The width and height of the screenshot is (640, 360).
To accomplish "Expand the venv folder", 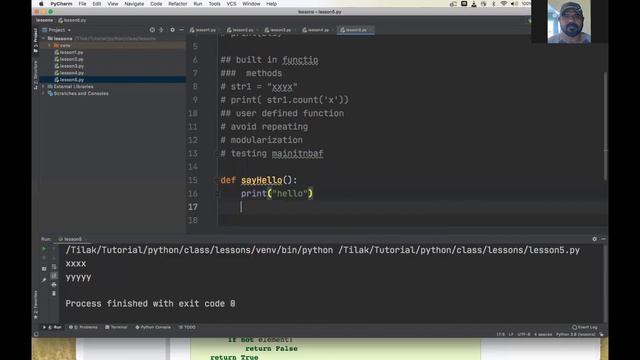I will pyautogui.click(x=50, y=45).
